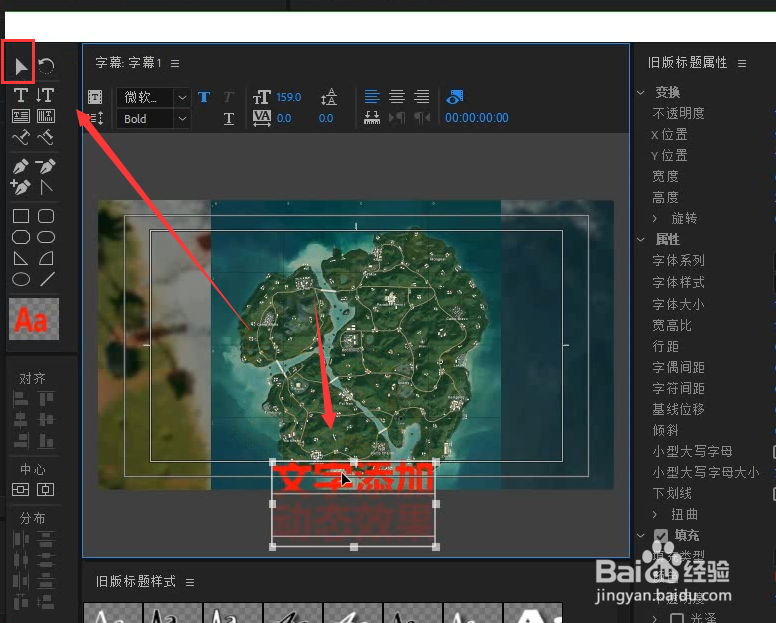Select the Pen tool
Viewport: 776px width, 623px height.
[x=21, y=166]
